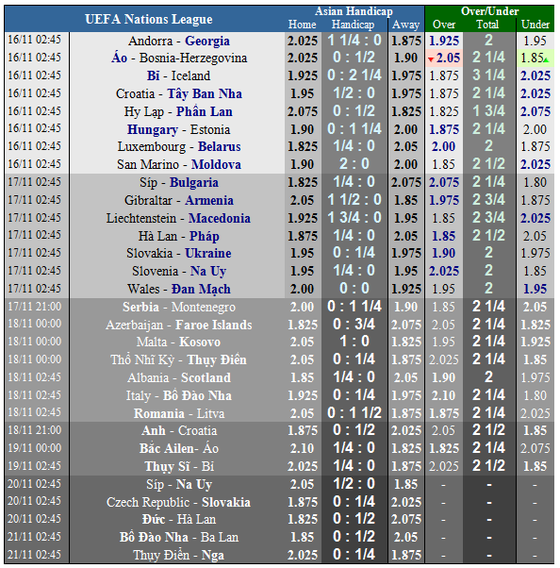Image resolution: width=560 pixels, height=568 pixels.
Task: Click the Asian Handicap column header
Action: point(354,11)
